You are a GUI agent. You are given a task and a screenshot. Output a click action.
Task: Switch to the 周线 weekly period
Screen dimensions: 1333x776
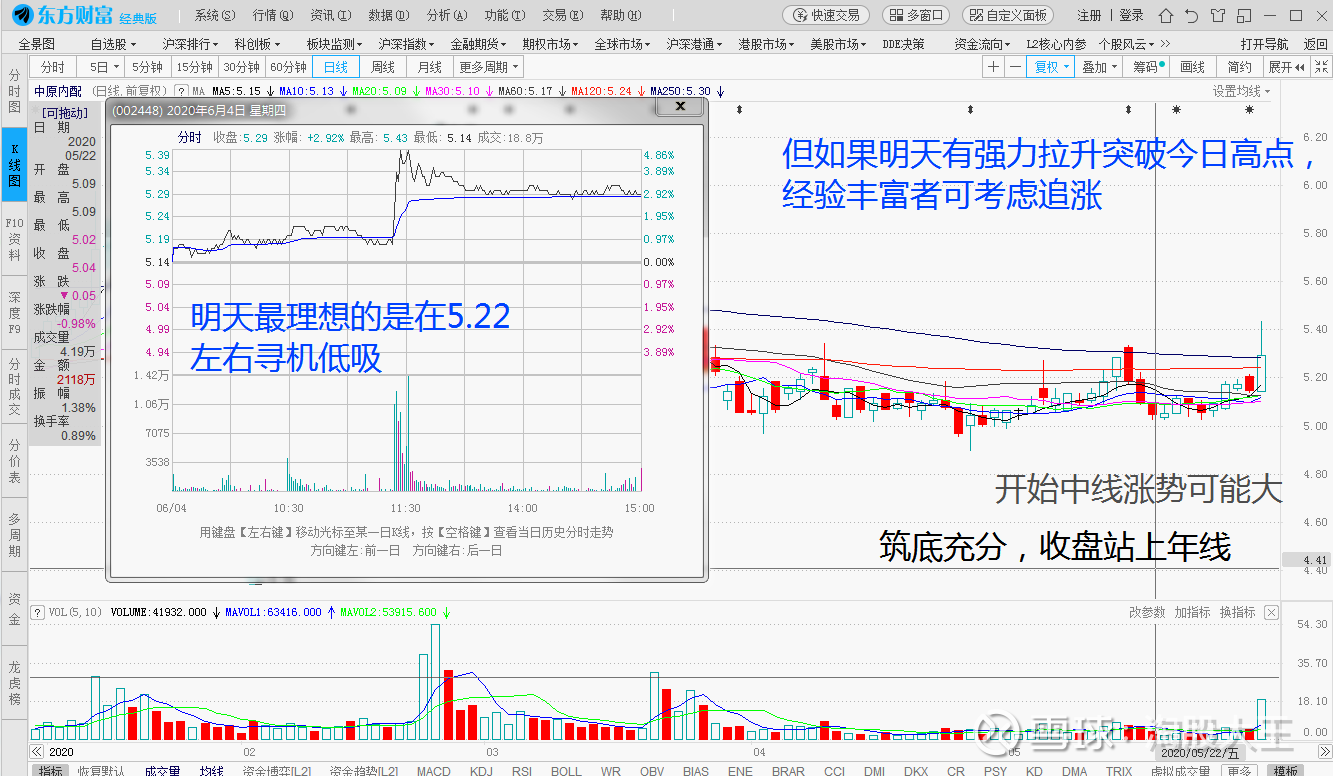[383, 67]
